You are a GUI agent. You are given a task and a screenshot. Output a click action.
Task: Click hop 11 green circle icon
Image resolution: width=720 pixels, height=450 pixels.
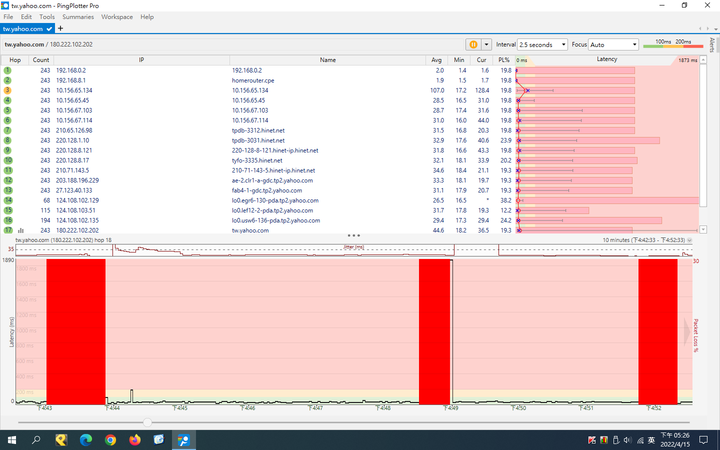pyautogui.click(x=8, y=170)
